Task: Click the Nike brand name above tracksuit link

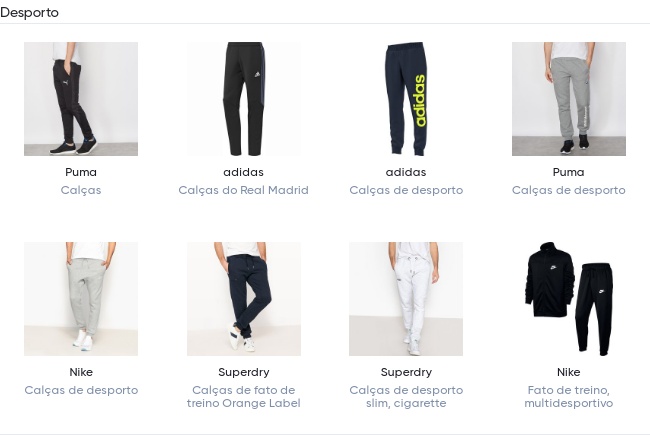Action: (569, 372)
